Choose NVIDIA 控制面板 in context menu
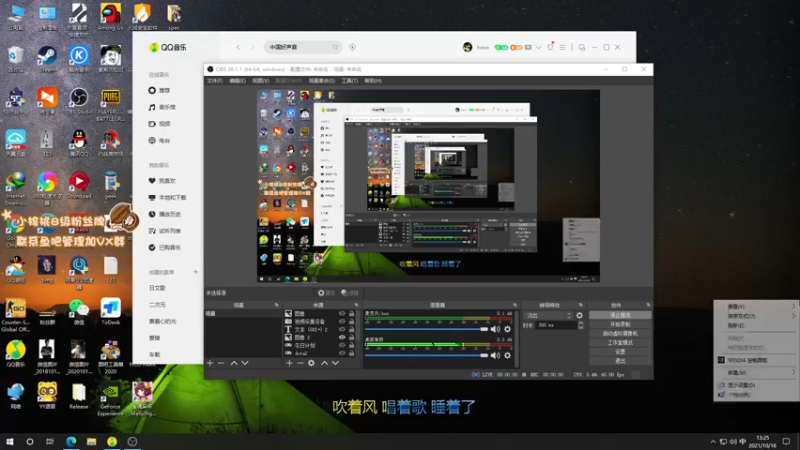The image size is (800, 450). pyautogui.click(x=756, y=360)
